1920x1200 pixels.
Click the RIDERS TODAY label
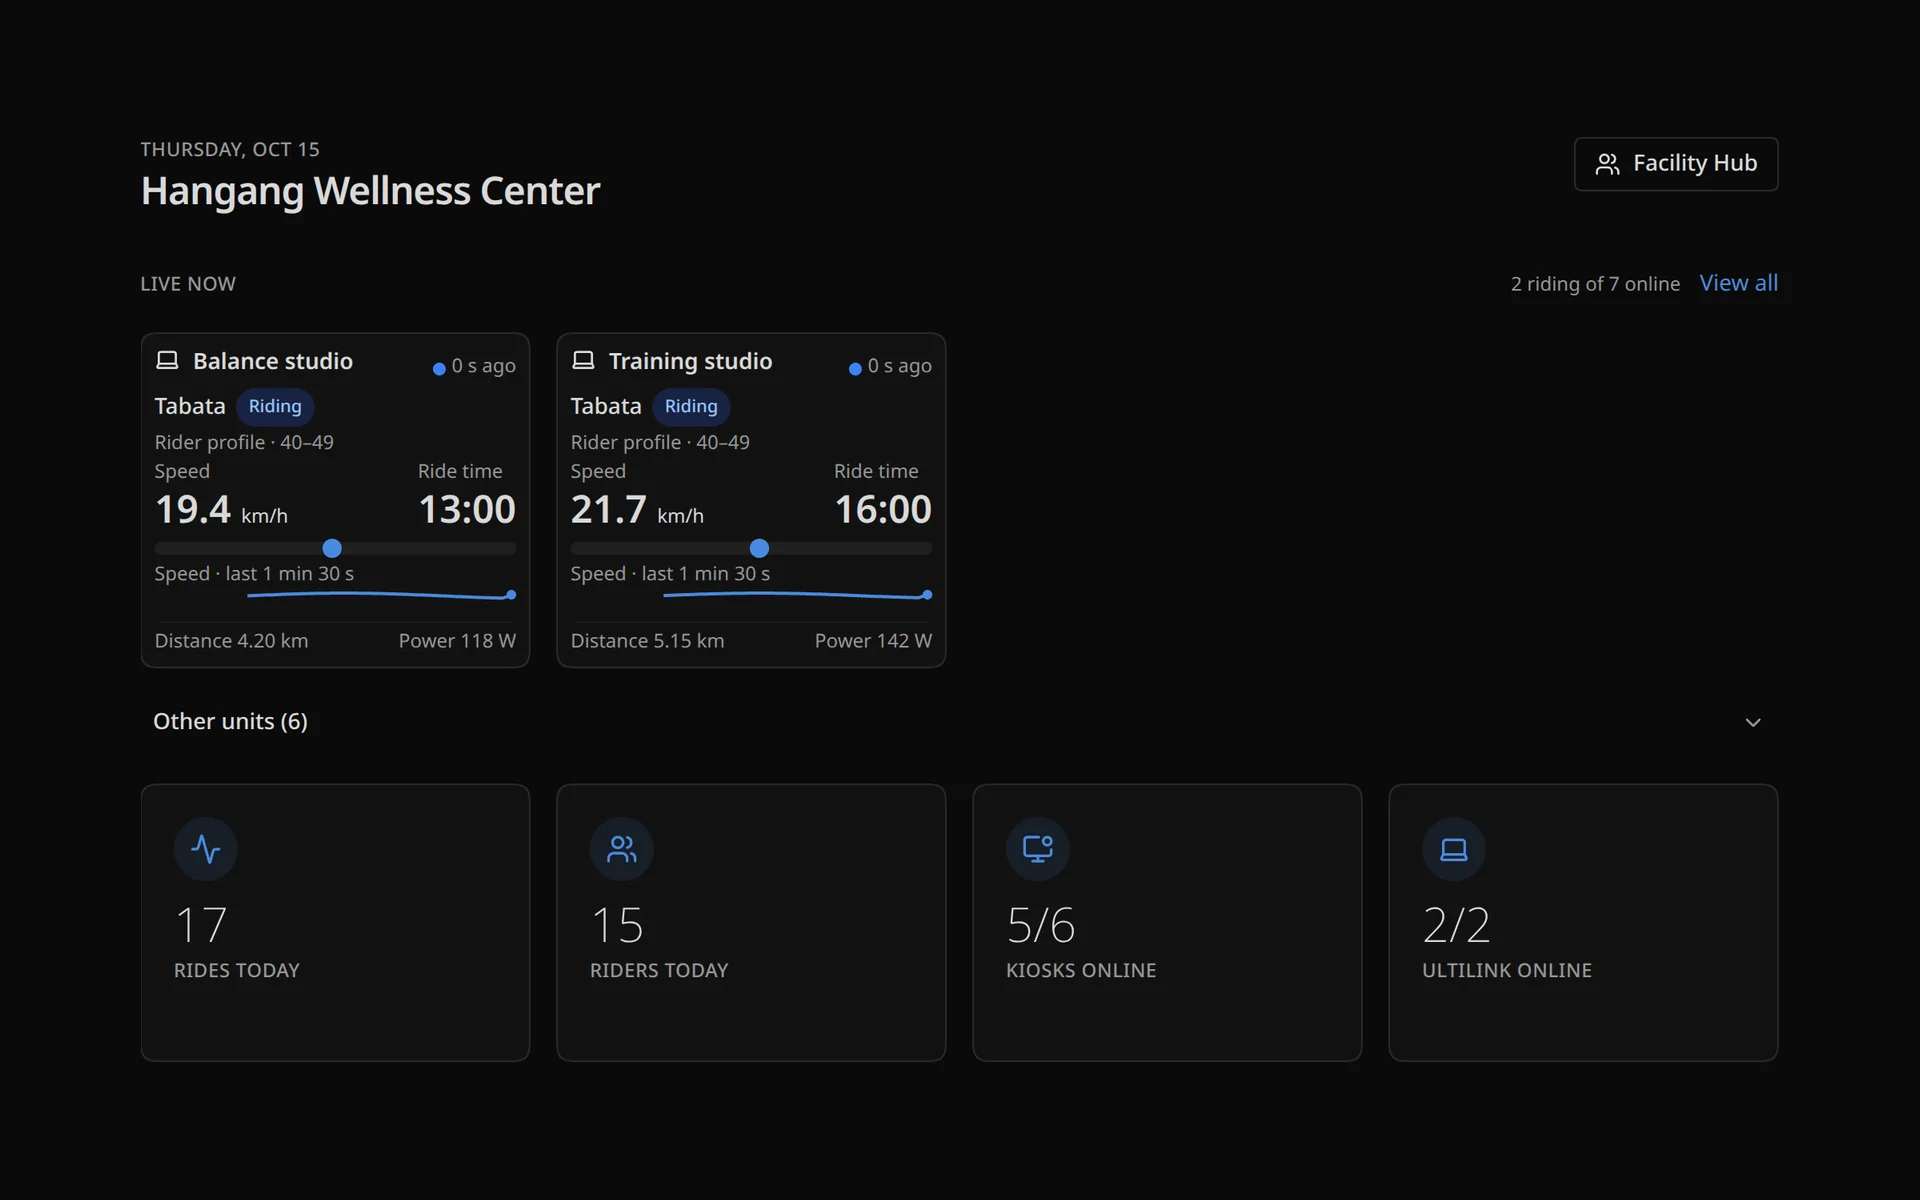tap(659, 970)
